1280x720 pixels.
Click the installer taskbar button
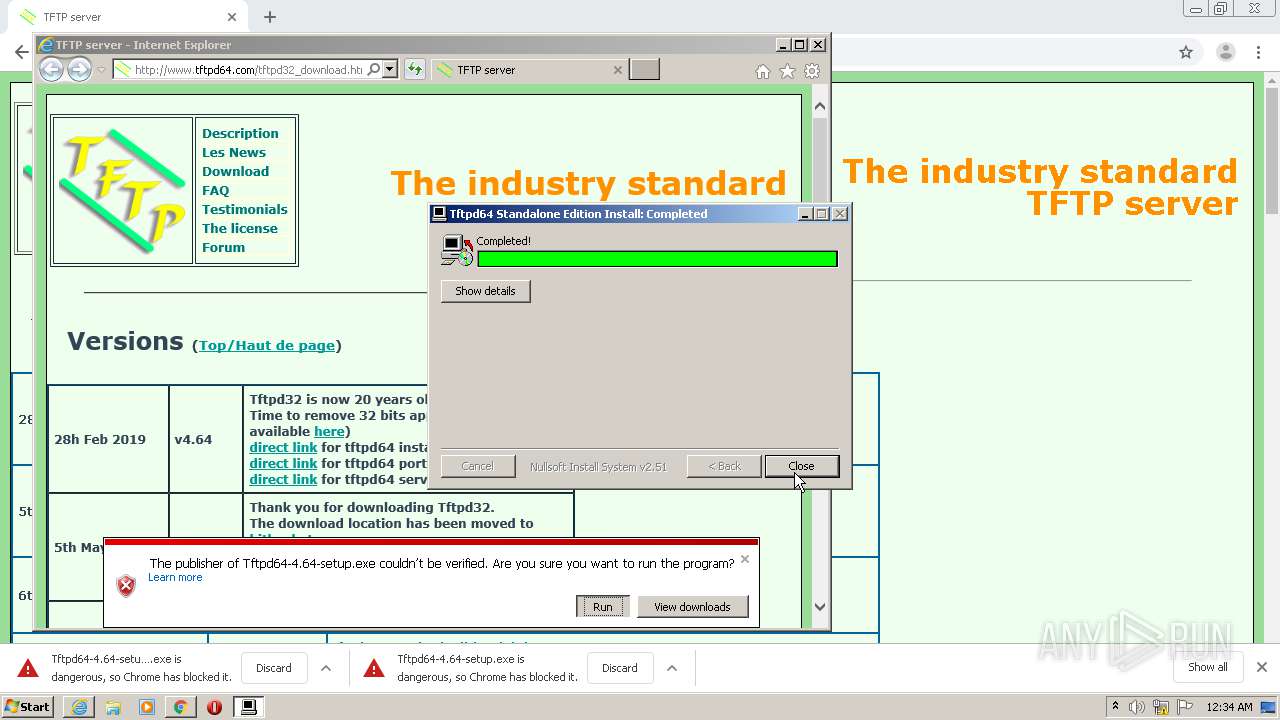click(248, 707)
